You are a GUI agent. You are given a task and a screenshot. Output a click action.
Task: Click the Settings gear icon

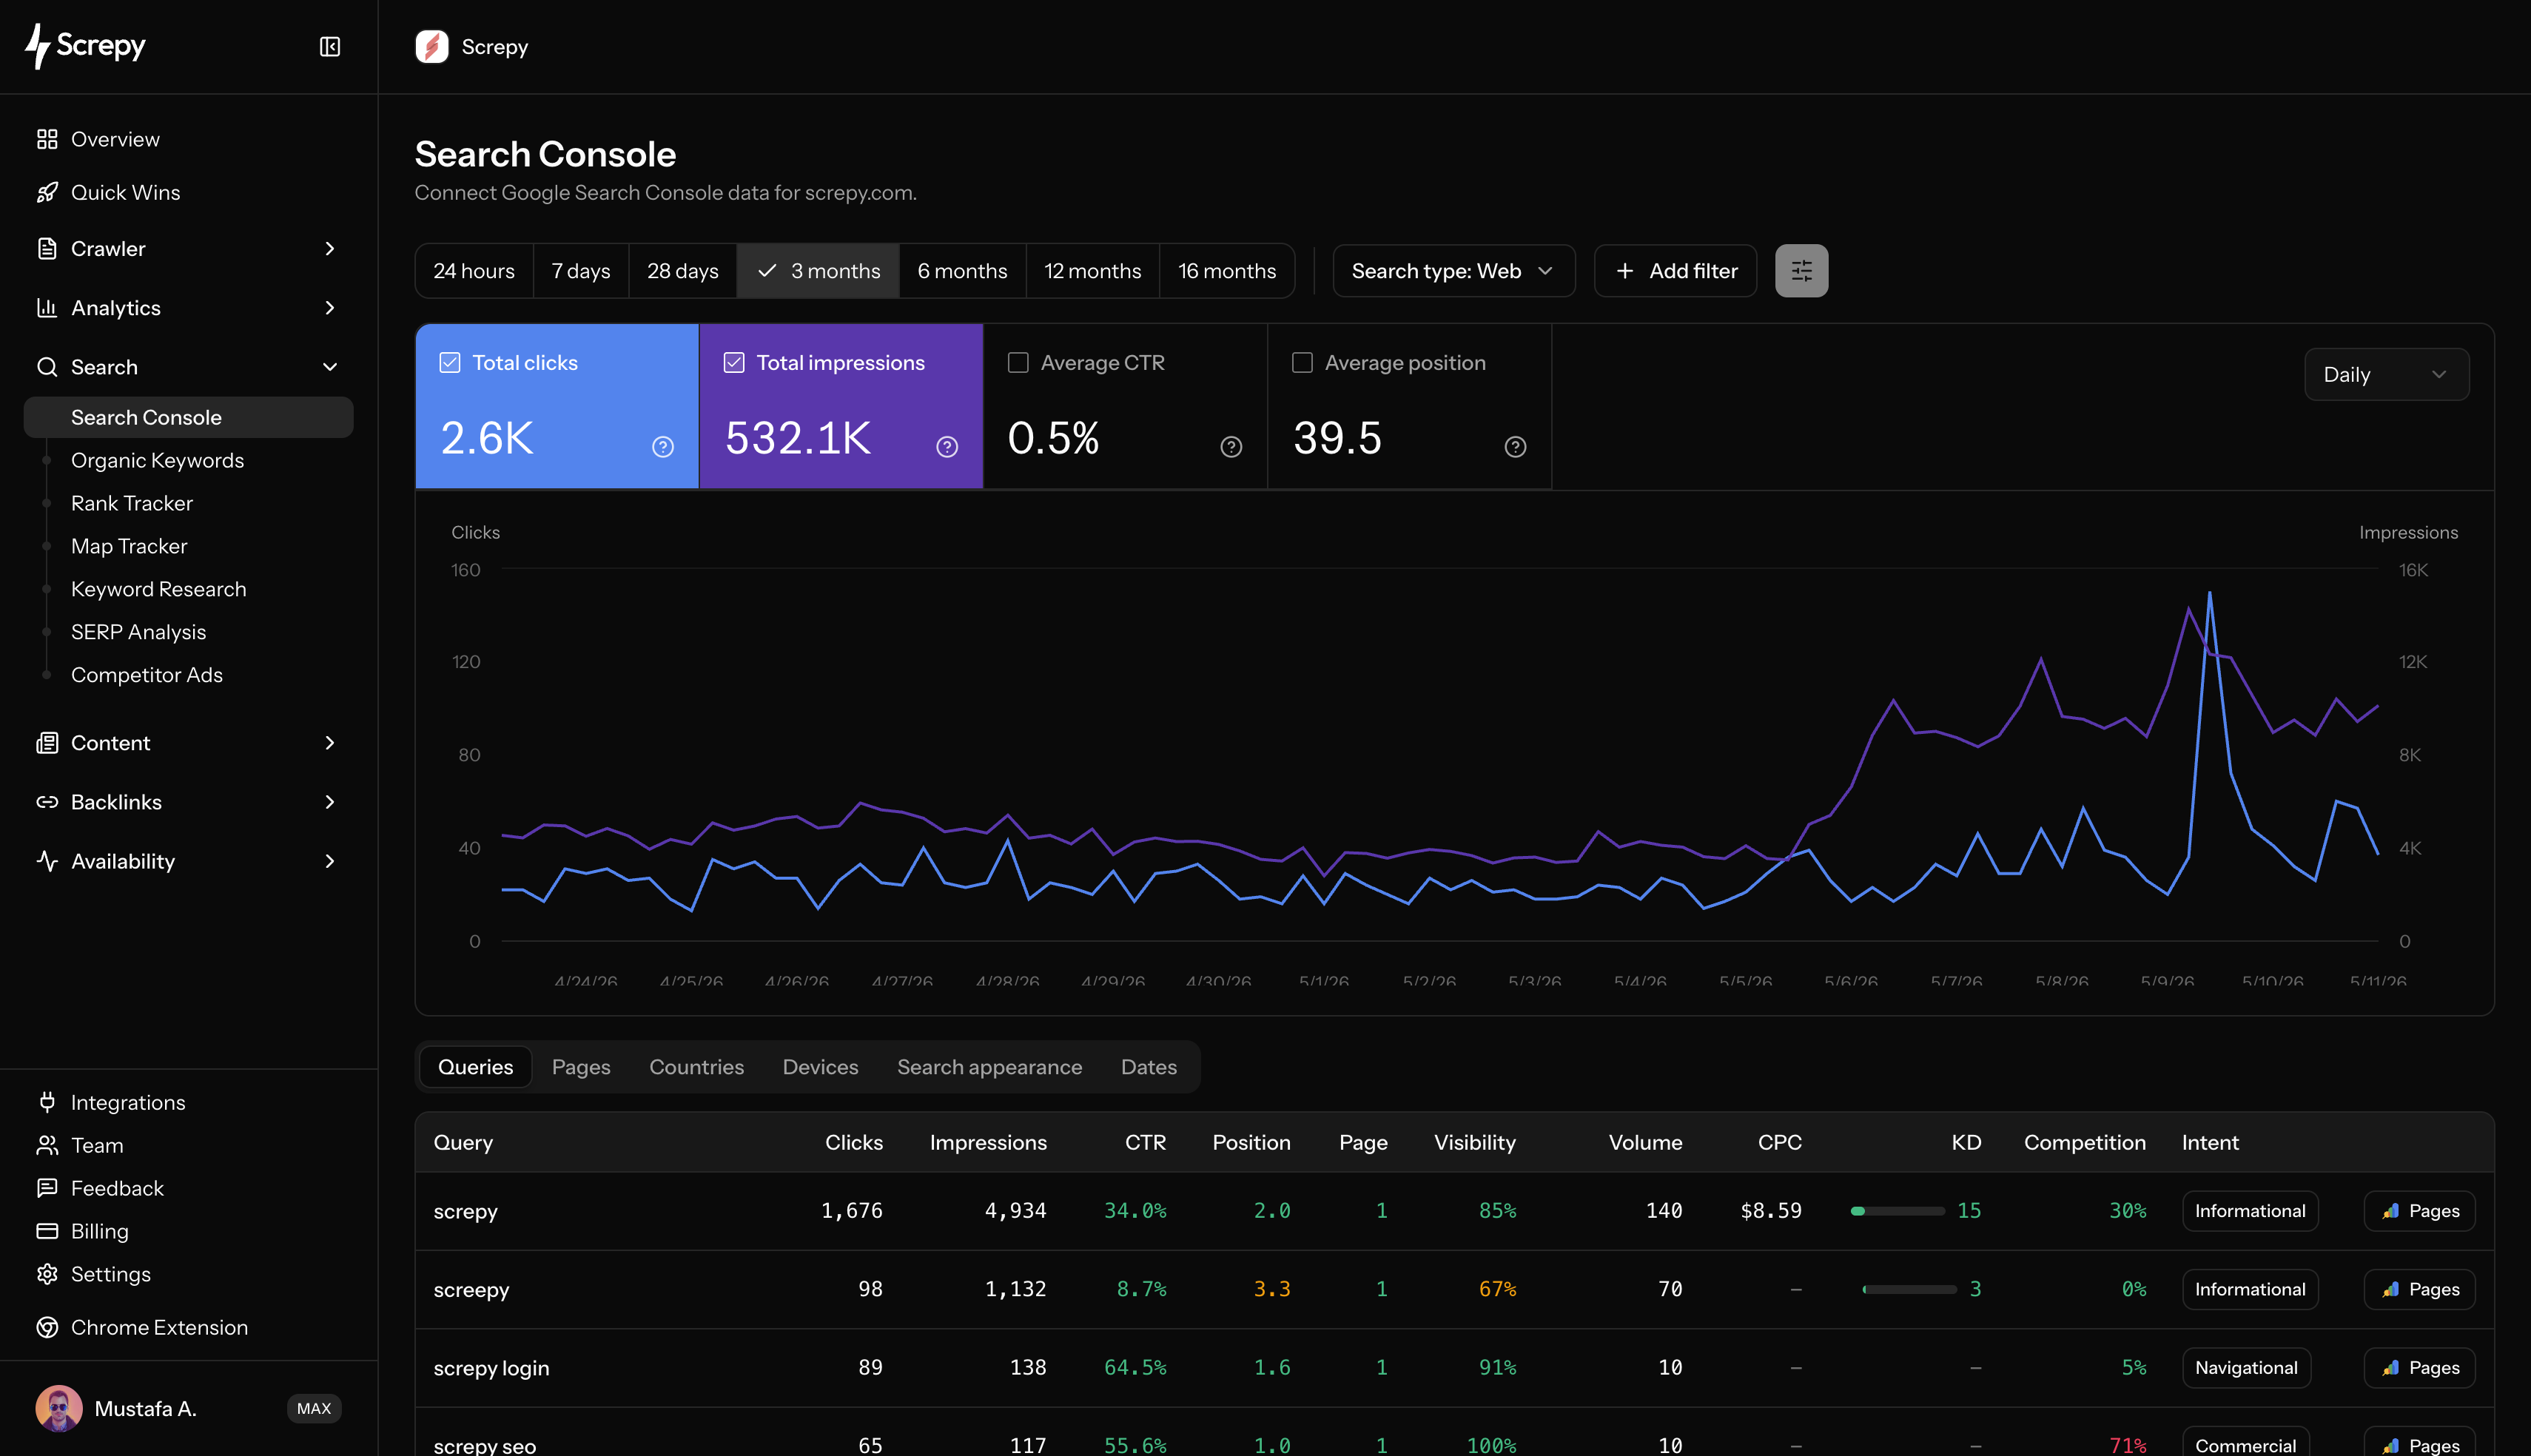tap(47, 1274)
